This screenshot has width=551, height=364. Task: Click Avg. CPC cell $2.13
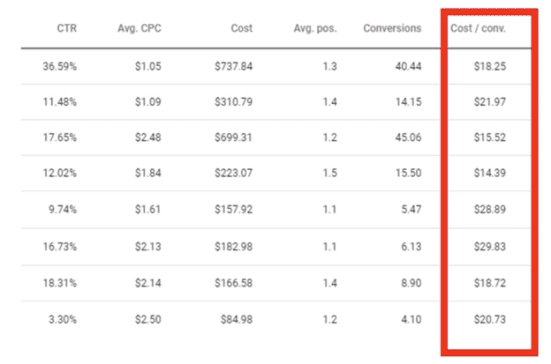[148, 247]
